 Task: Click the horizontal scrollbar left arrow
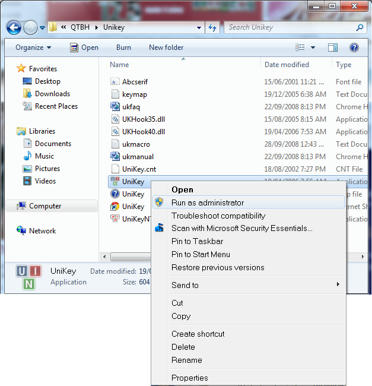pyautogui.click(x=105, y=256)
